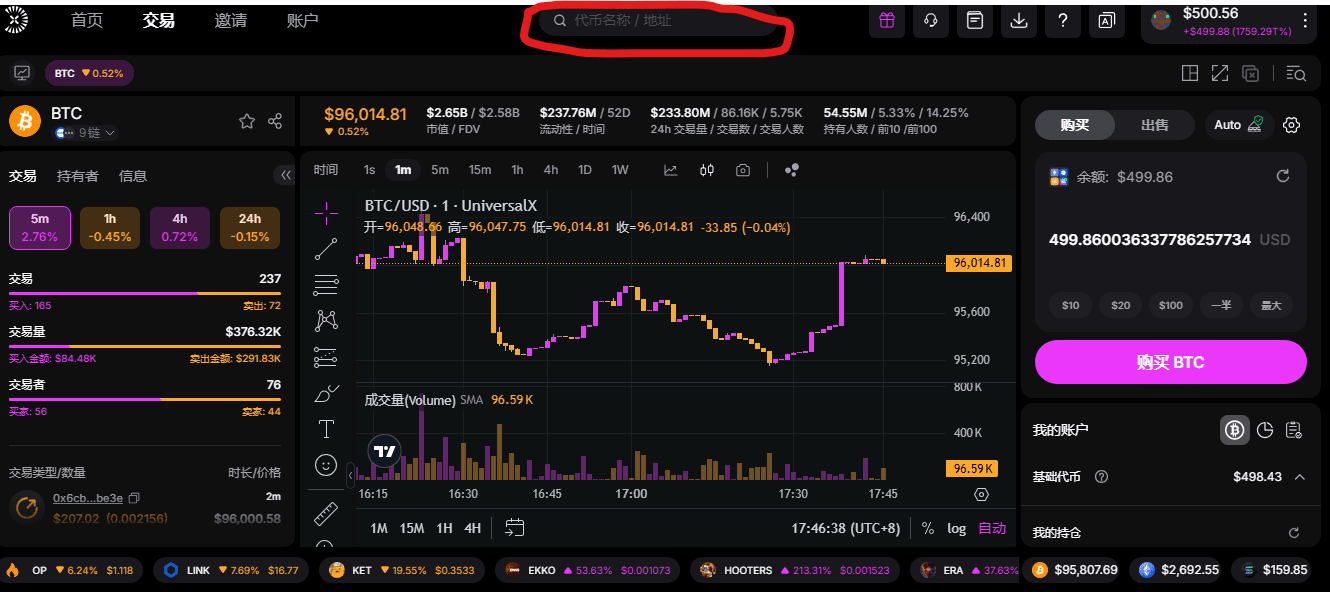Switch to the 出售 sell side

[x=1154, y=125]
